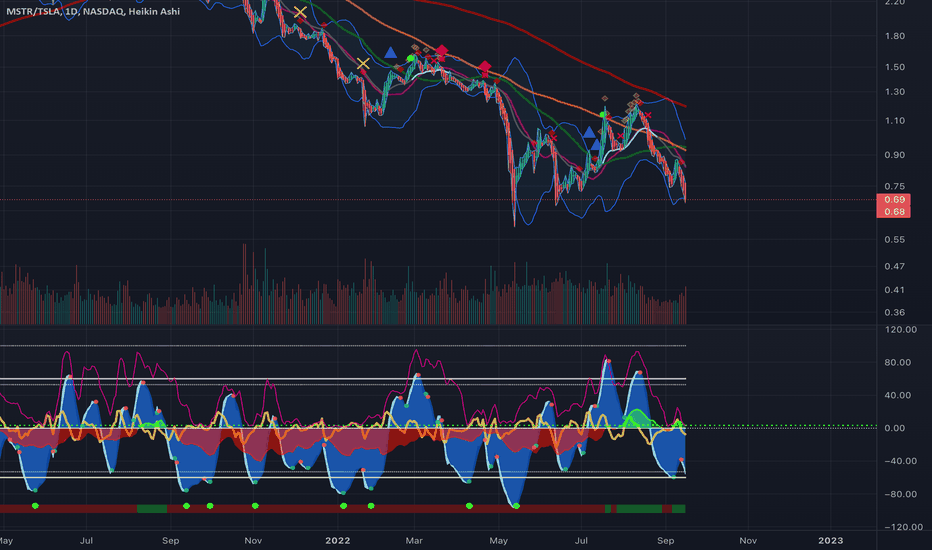Click the −80.00 oscillator scale label
The image size is (932, 550).
click(x=900, y=494)
